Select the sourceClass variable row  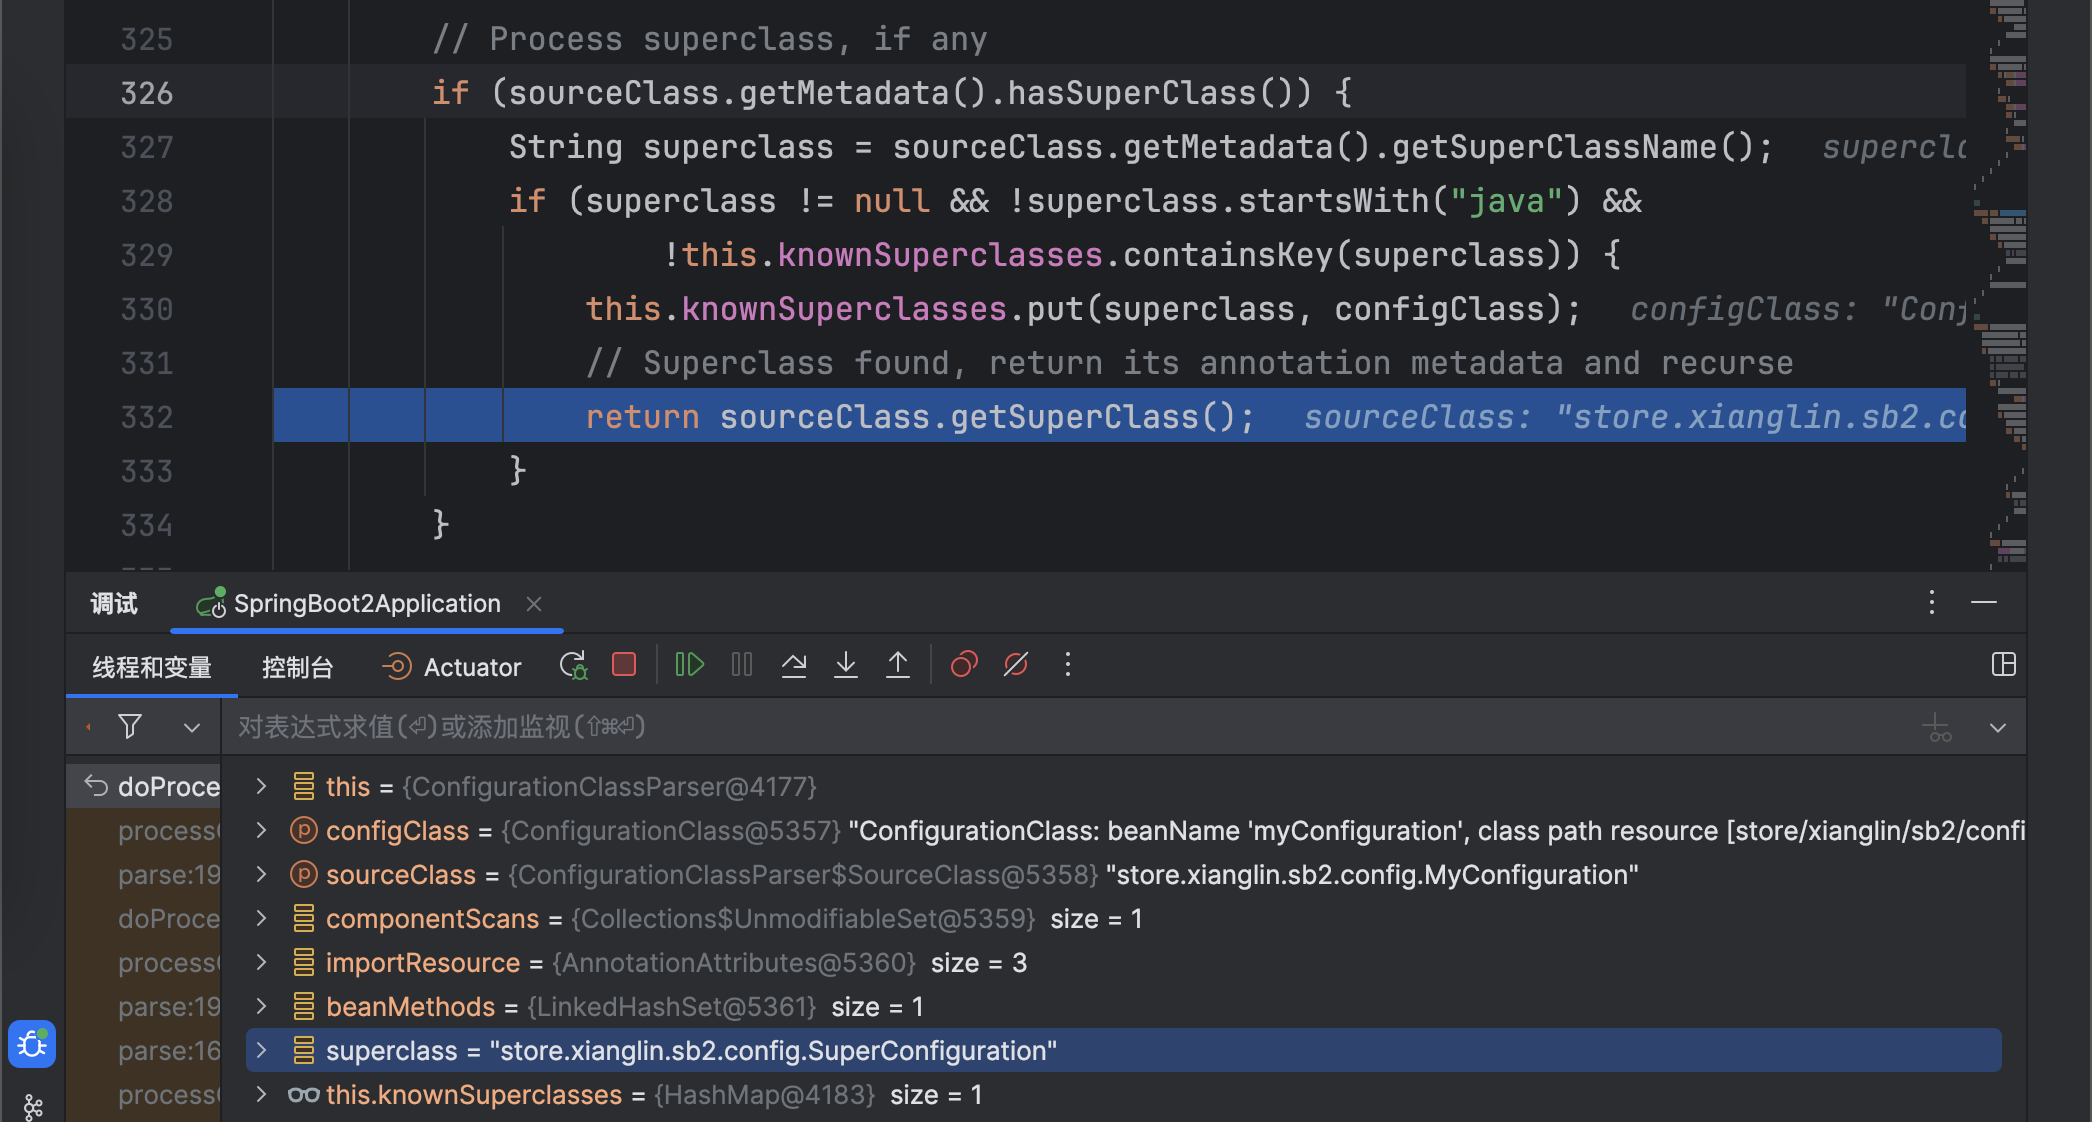1123,874
